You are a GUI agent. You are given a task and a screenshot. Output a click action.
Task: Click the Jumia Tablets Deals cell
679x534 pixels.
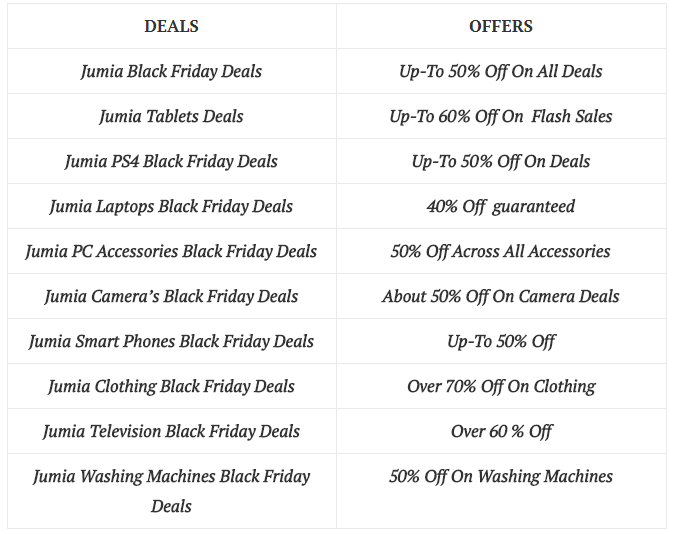(x=171, y=116)
